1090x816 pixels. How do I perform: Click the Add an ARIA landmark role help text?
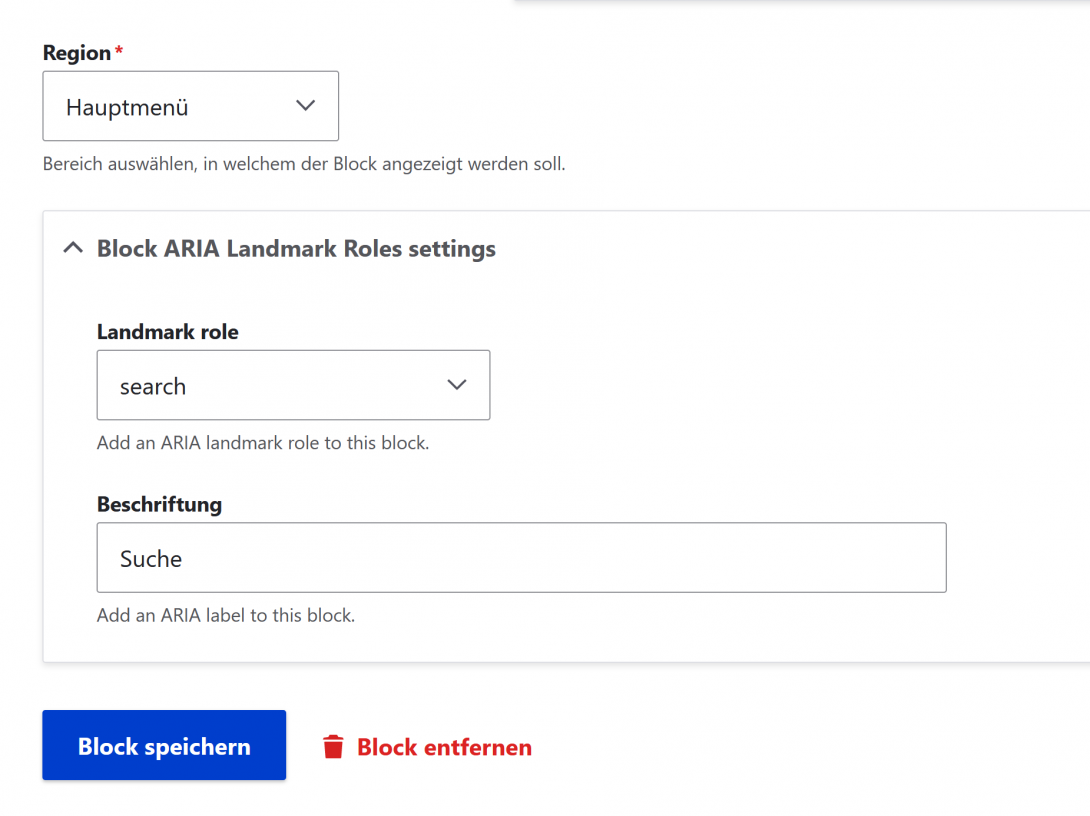tap(263, 442)
